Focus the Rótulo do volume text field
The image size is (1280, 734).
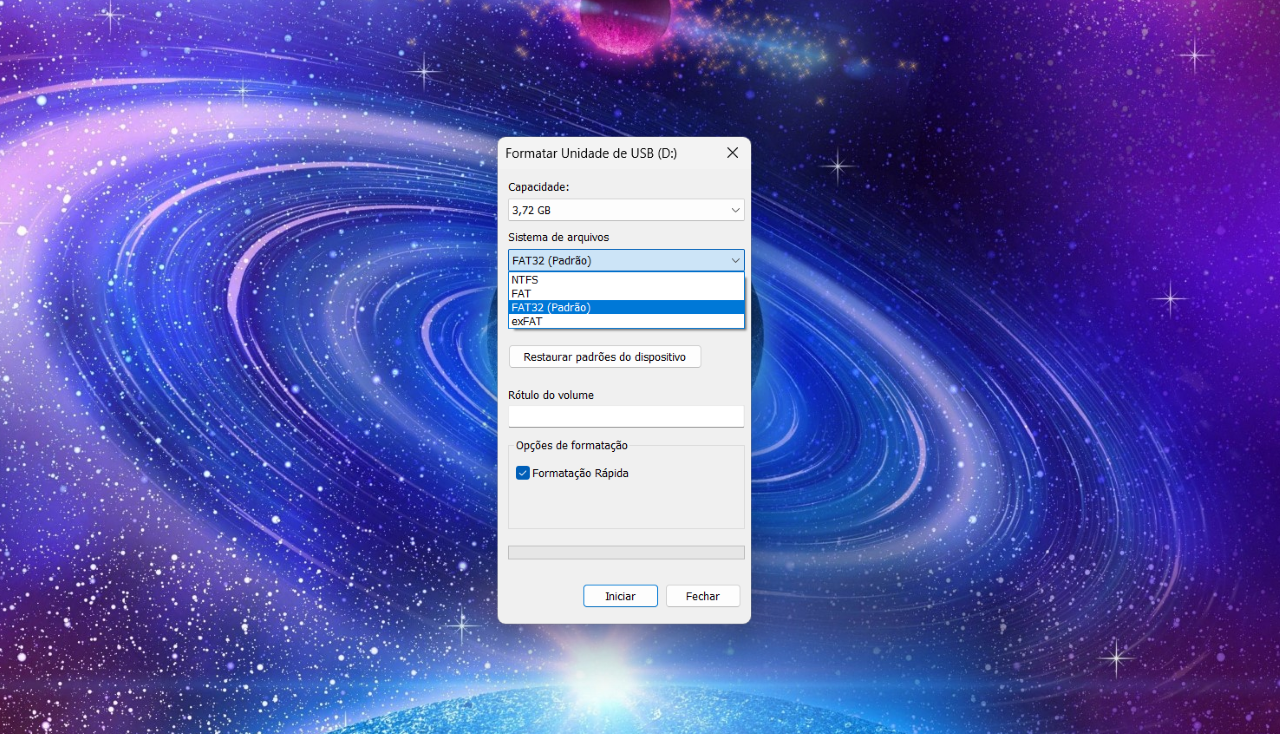[626, 416]
